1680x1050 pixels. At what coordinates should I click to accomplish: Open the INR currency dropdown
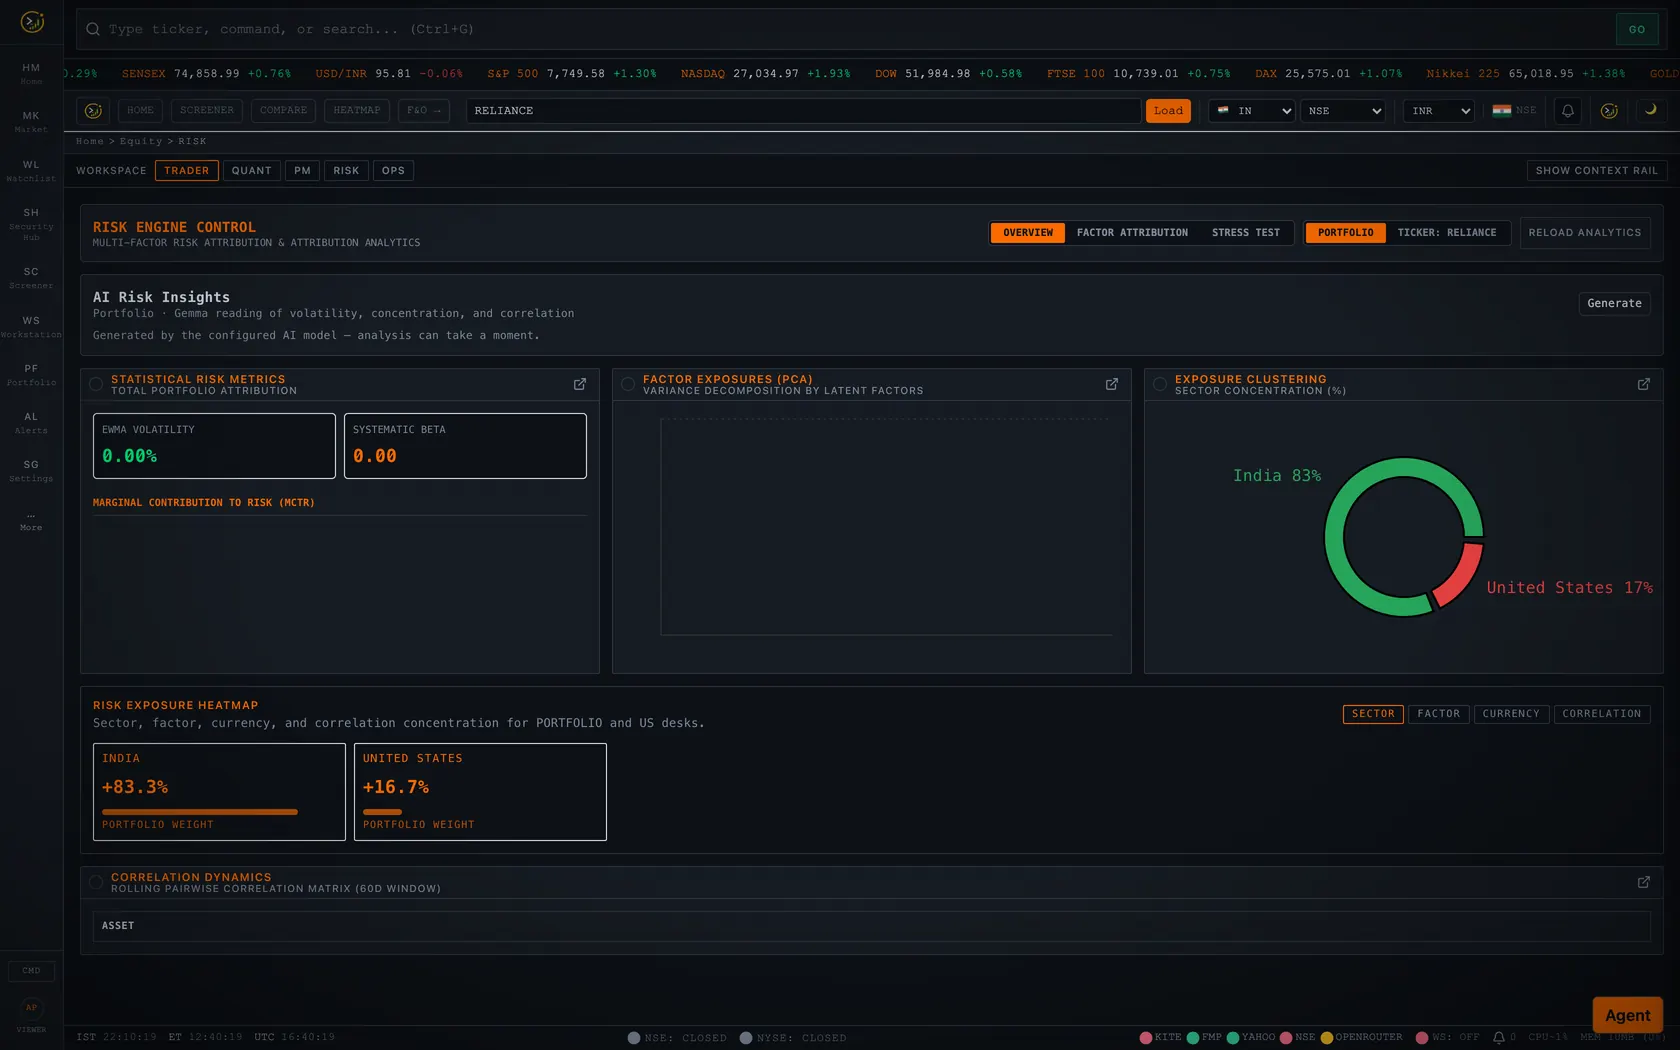click(x=1439, y=111)
